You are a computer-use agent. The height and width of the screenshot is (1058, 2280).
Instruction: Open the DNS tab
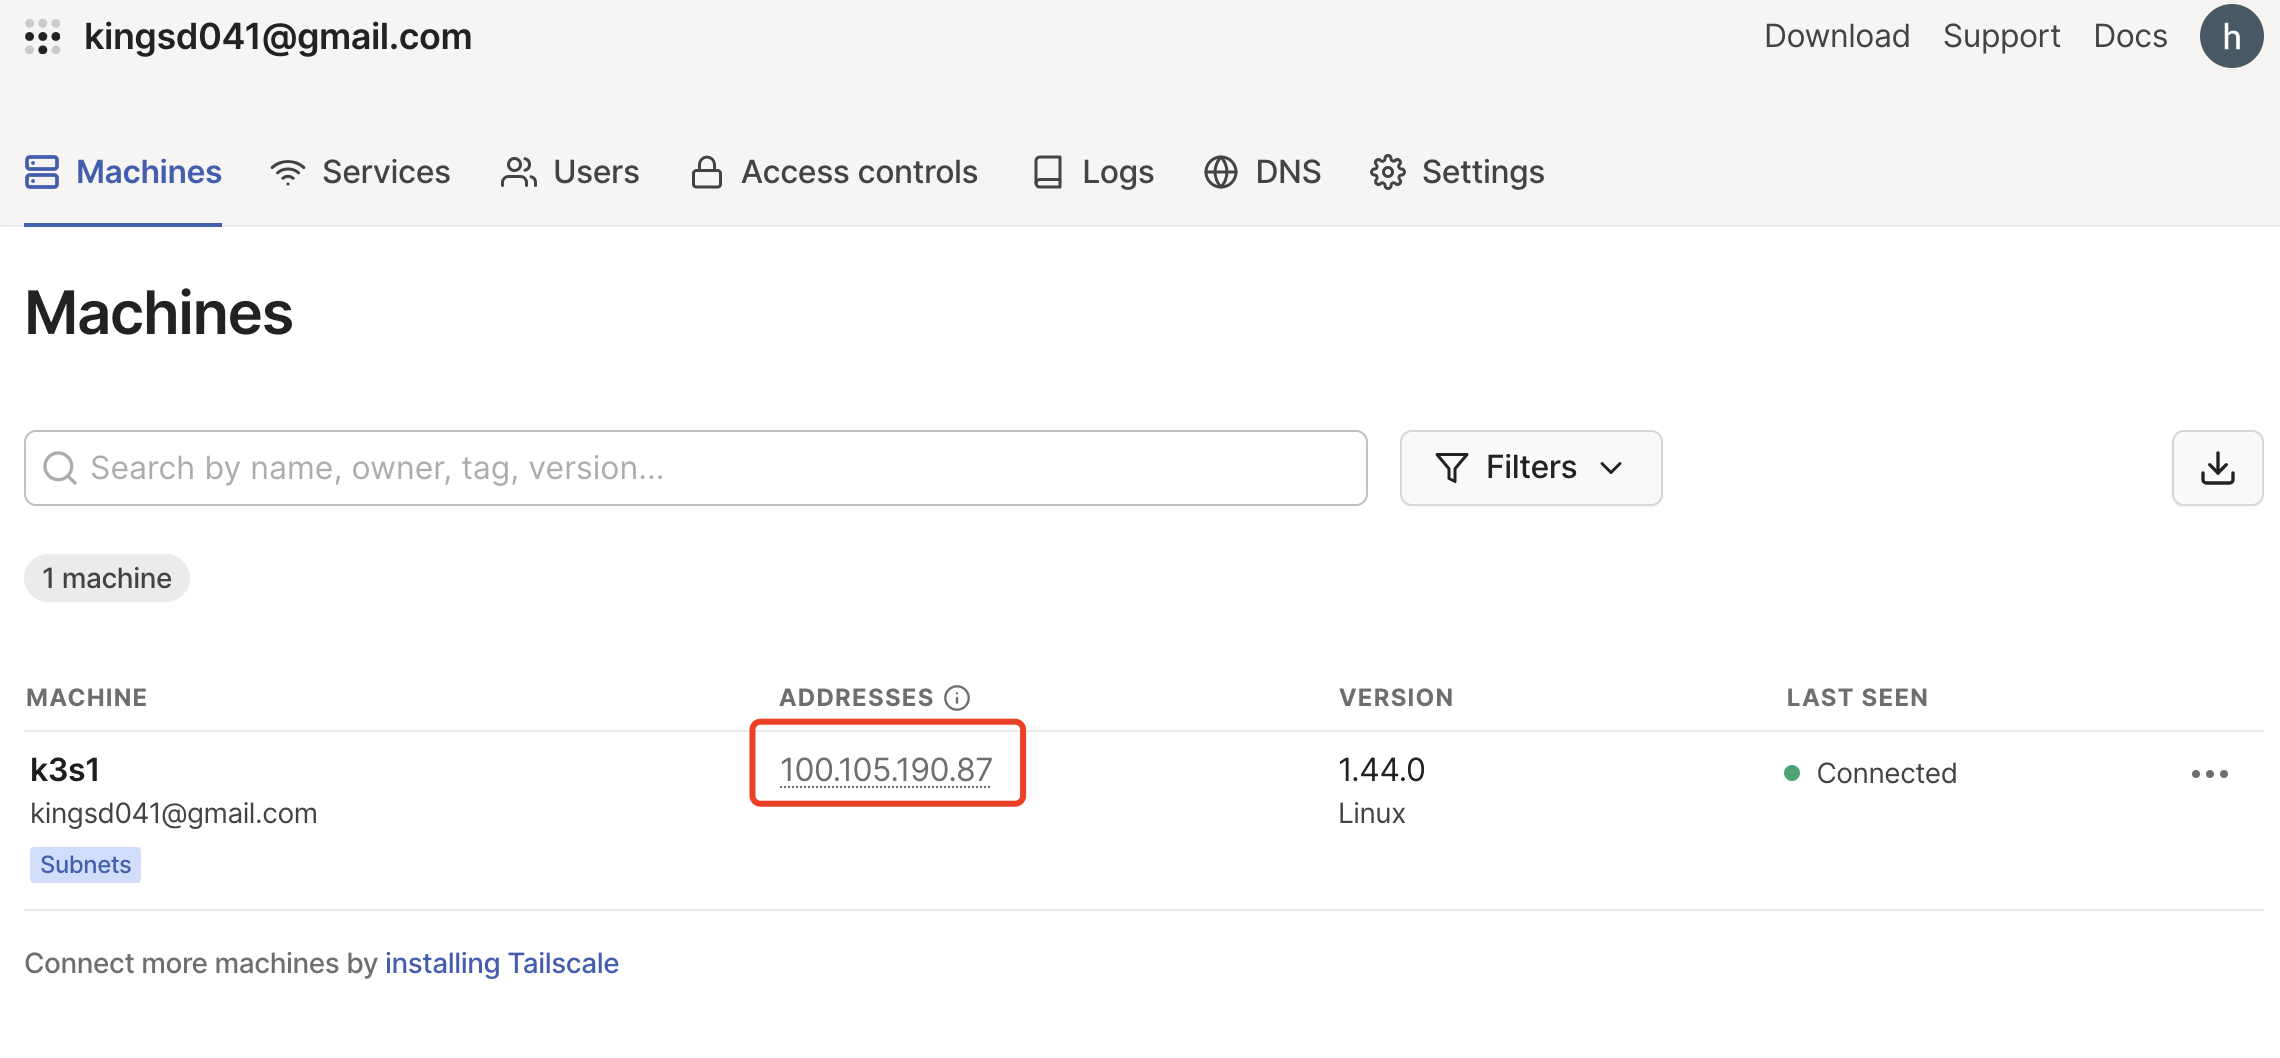pos(1262,172)
